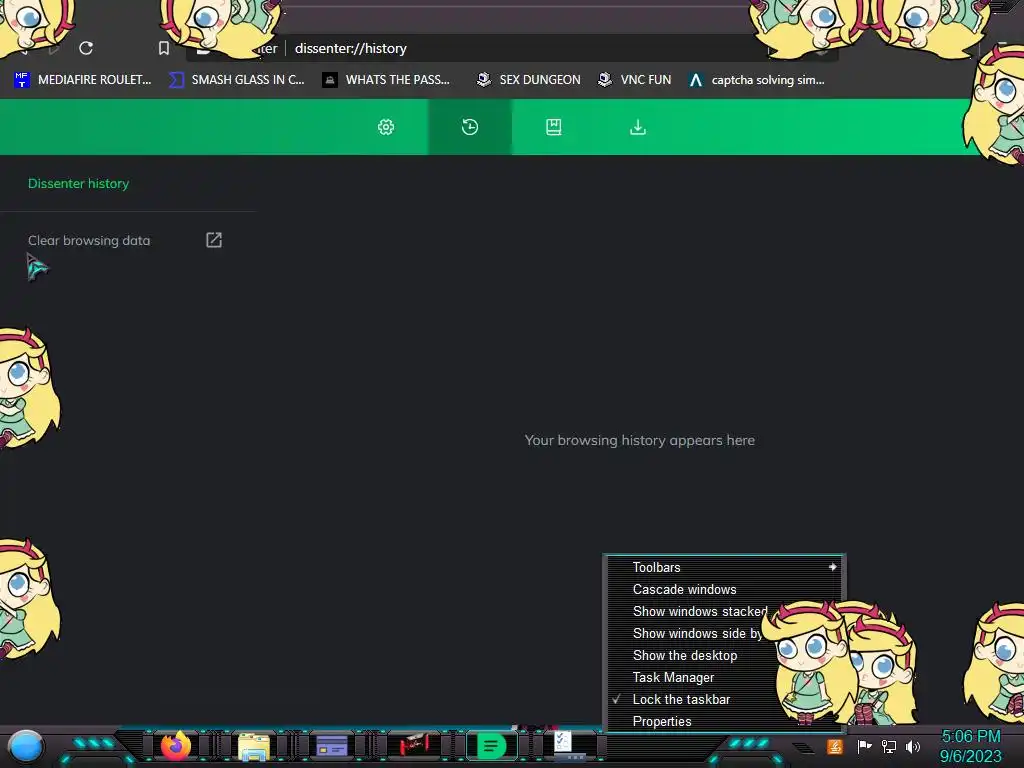Open the network tray icon
This screenshot has width=1024, height=768.
(x=889, y=746)
